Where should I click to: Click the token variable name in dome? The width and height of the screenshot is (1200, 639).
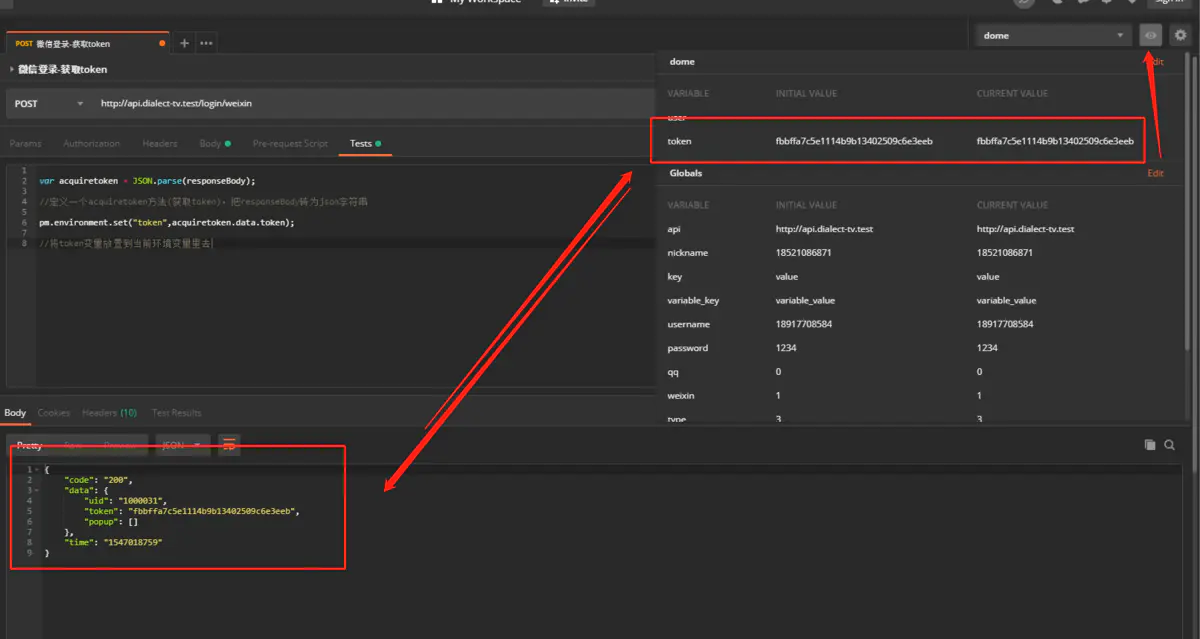[x=679, y=141]
